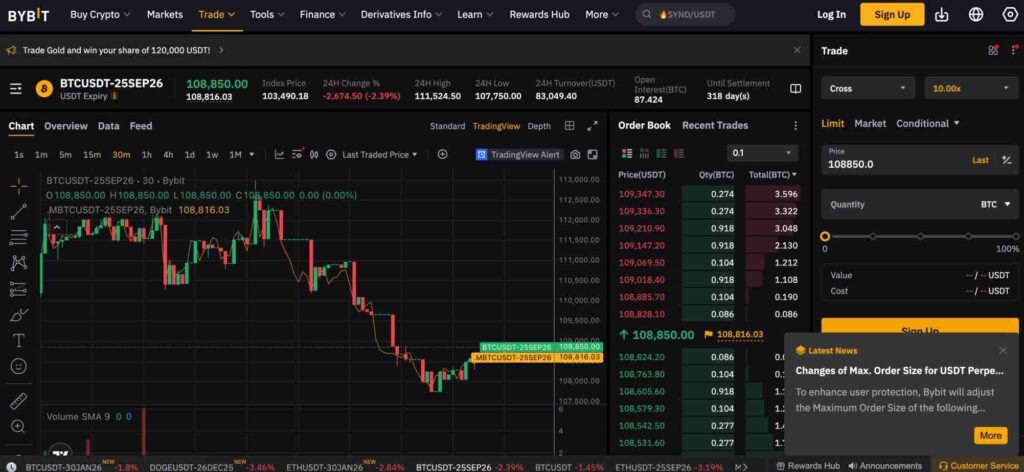
Task: Click the quantity slider start handle
Action: [825, 236]
